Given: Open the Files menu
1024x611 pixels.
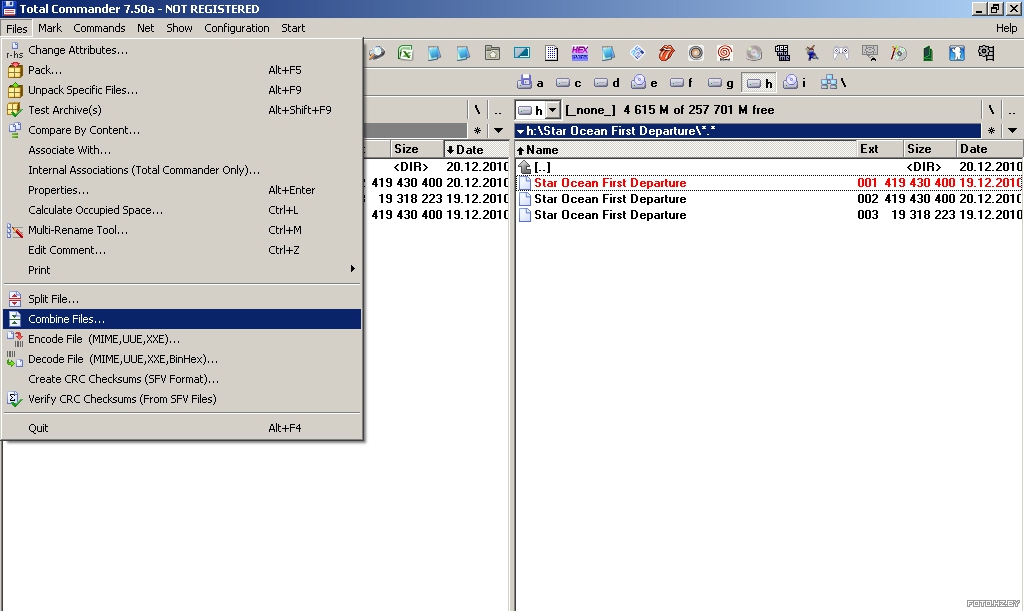Looking at the screenshot, I should coord(16,28).
